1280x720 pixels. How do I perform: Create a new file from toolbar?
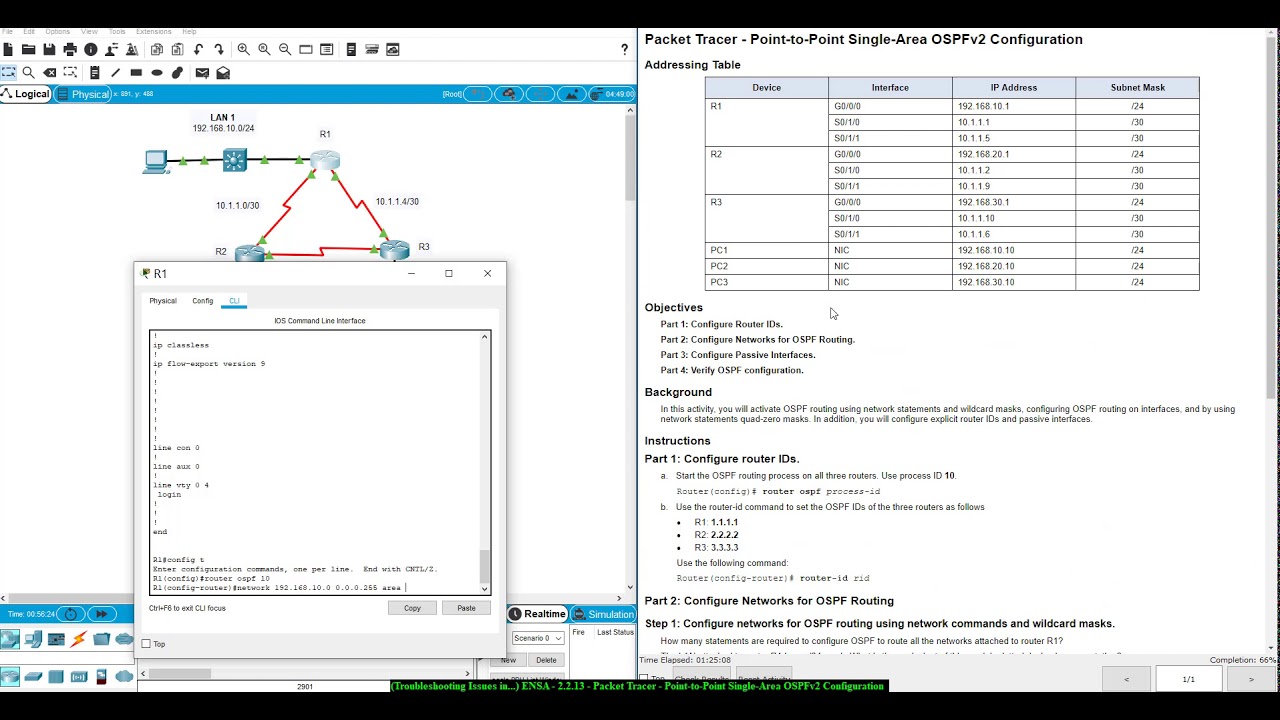tap(8, 49)
